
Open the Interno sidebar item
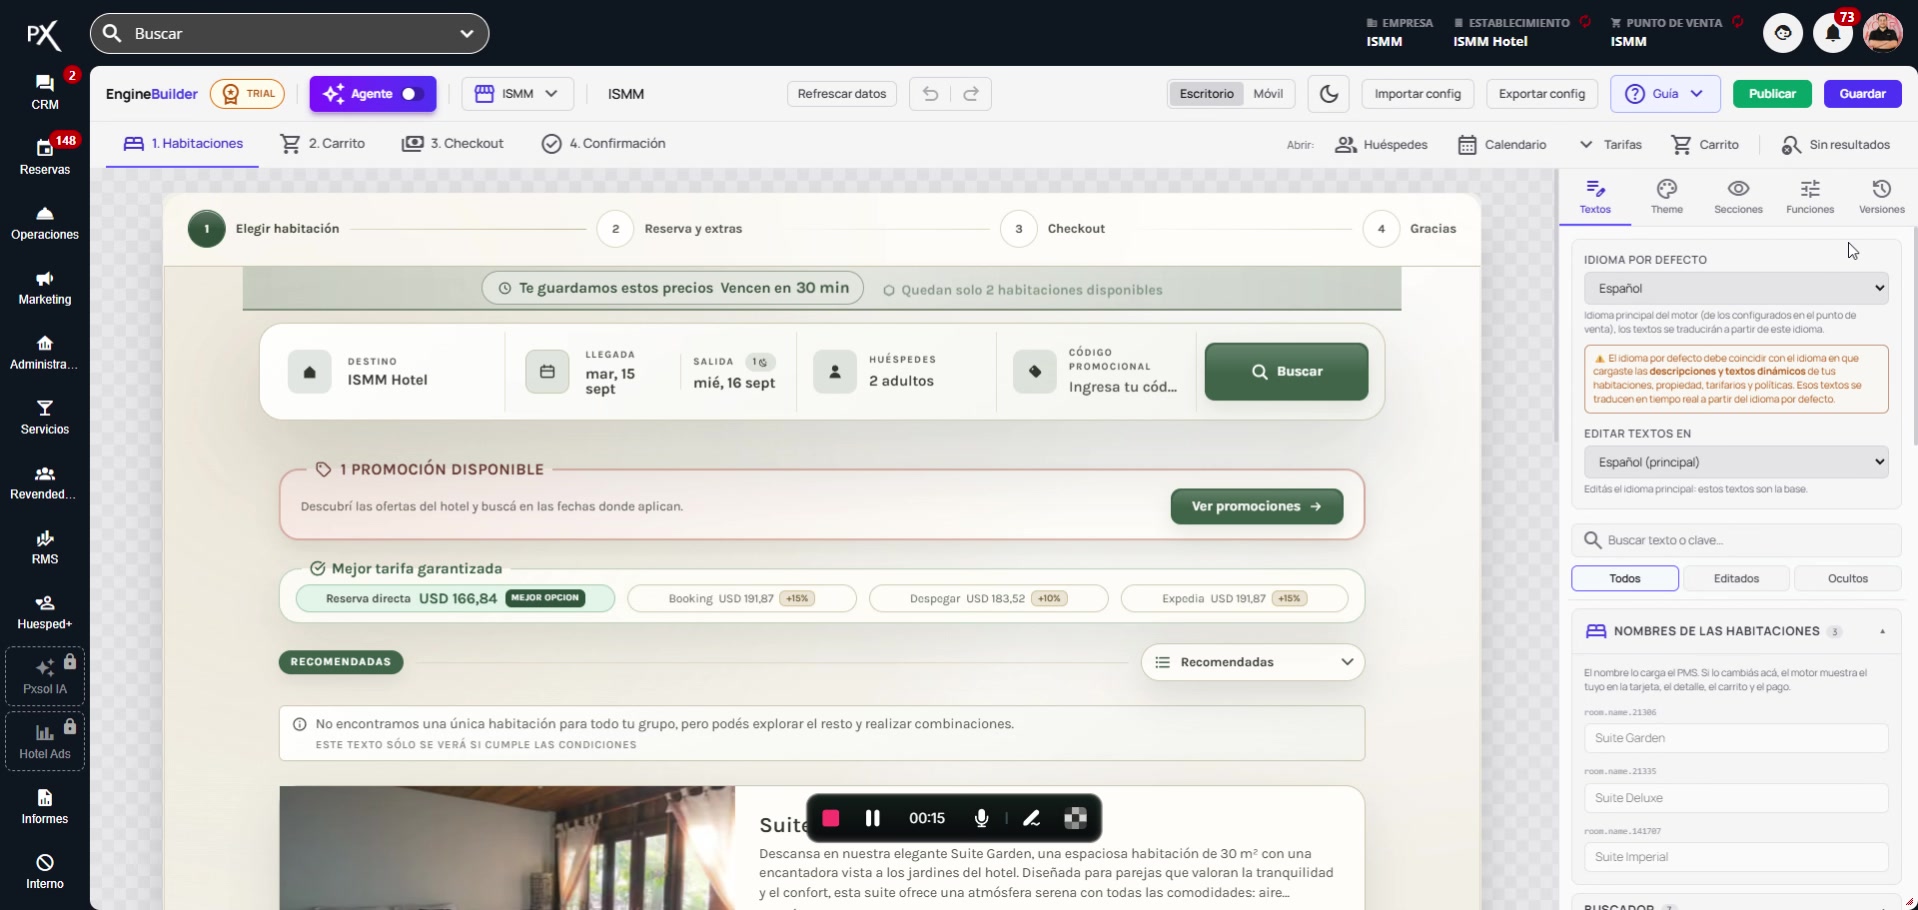point(45,872)
